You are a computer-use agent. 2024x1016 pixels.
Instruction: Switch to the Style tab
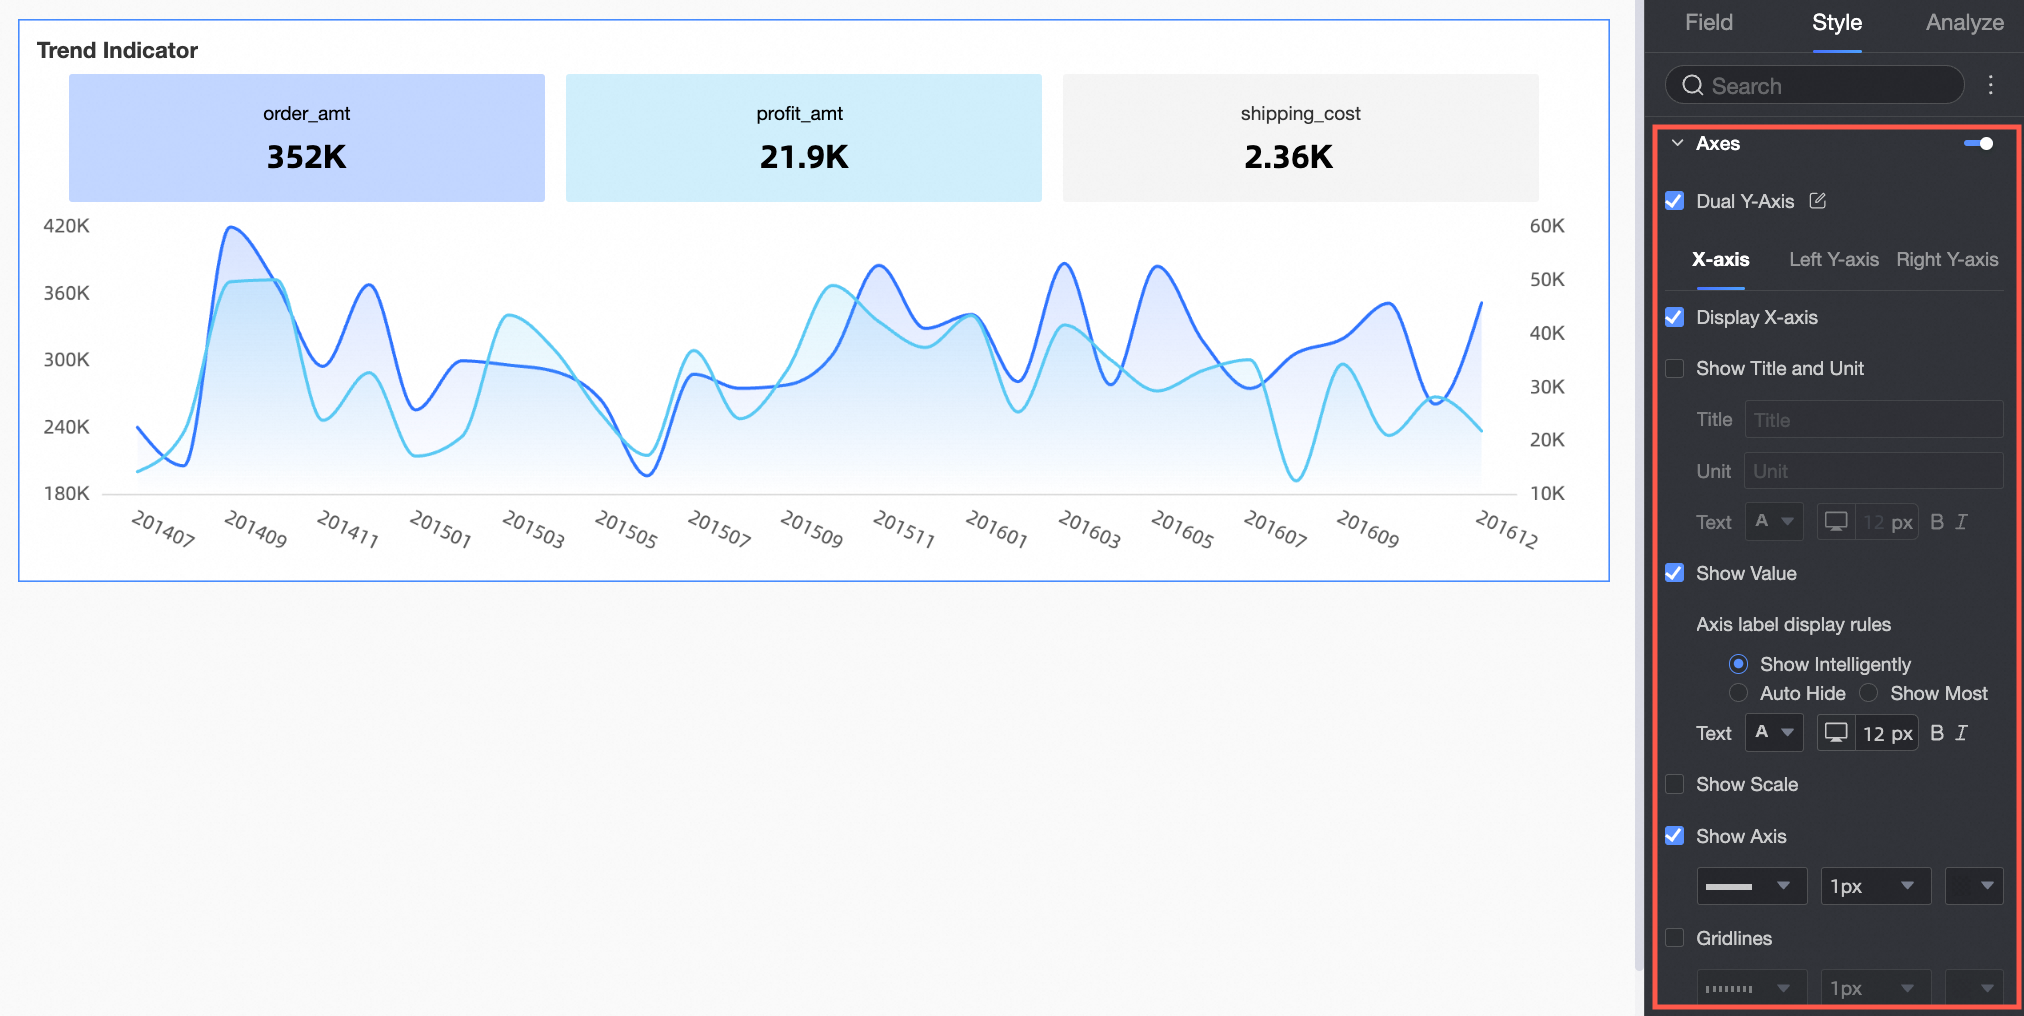(x=1837, y=23)
